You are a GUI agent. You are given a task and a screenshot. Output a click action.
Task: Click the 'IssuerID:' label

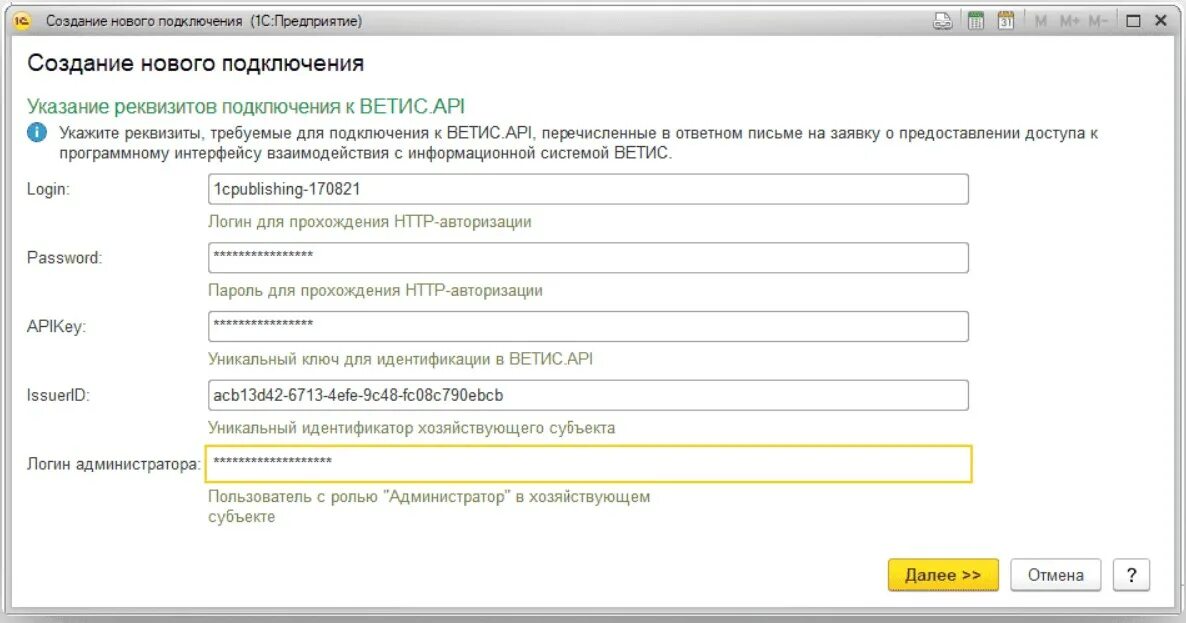(58, 395)
